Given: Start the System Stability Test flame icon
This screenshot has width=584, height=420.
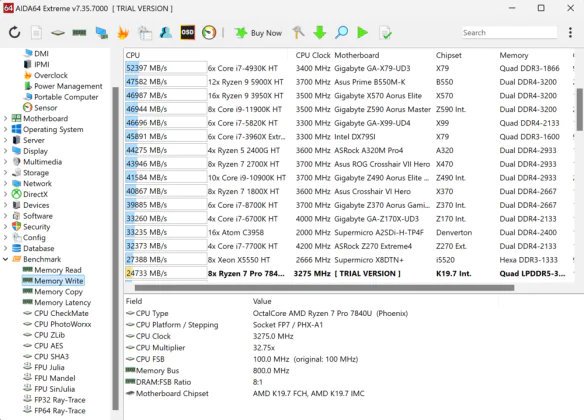Looking at the screenshot, I should [123, 33].
